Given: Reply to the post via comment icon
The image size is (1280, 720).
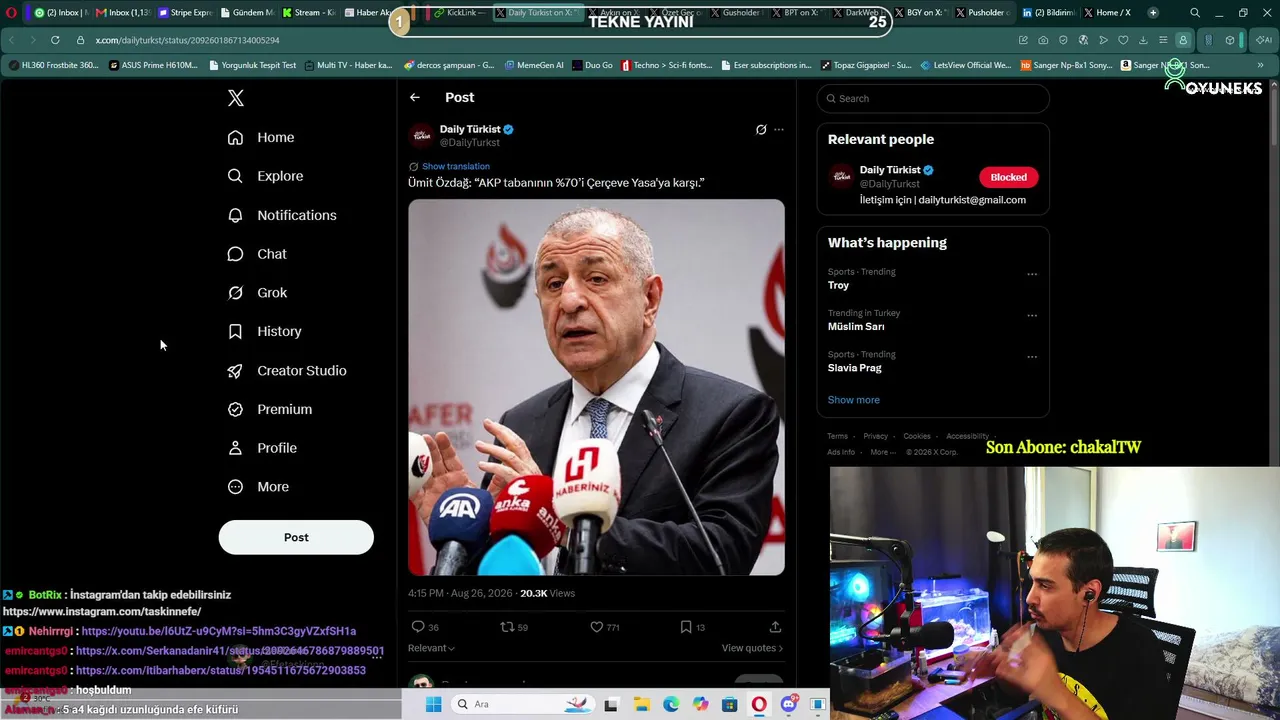Looking at the screenshot, I should (418, 627).
